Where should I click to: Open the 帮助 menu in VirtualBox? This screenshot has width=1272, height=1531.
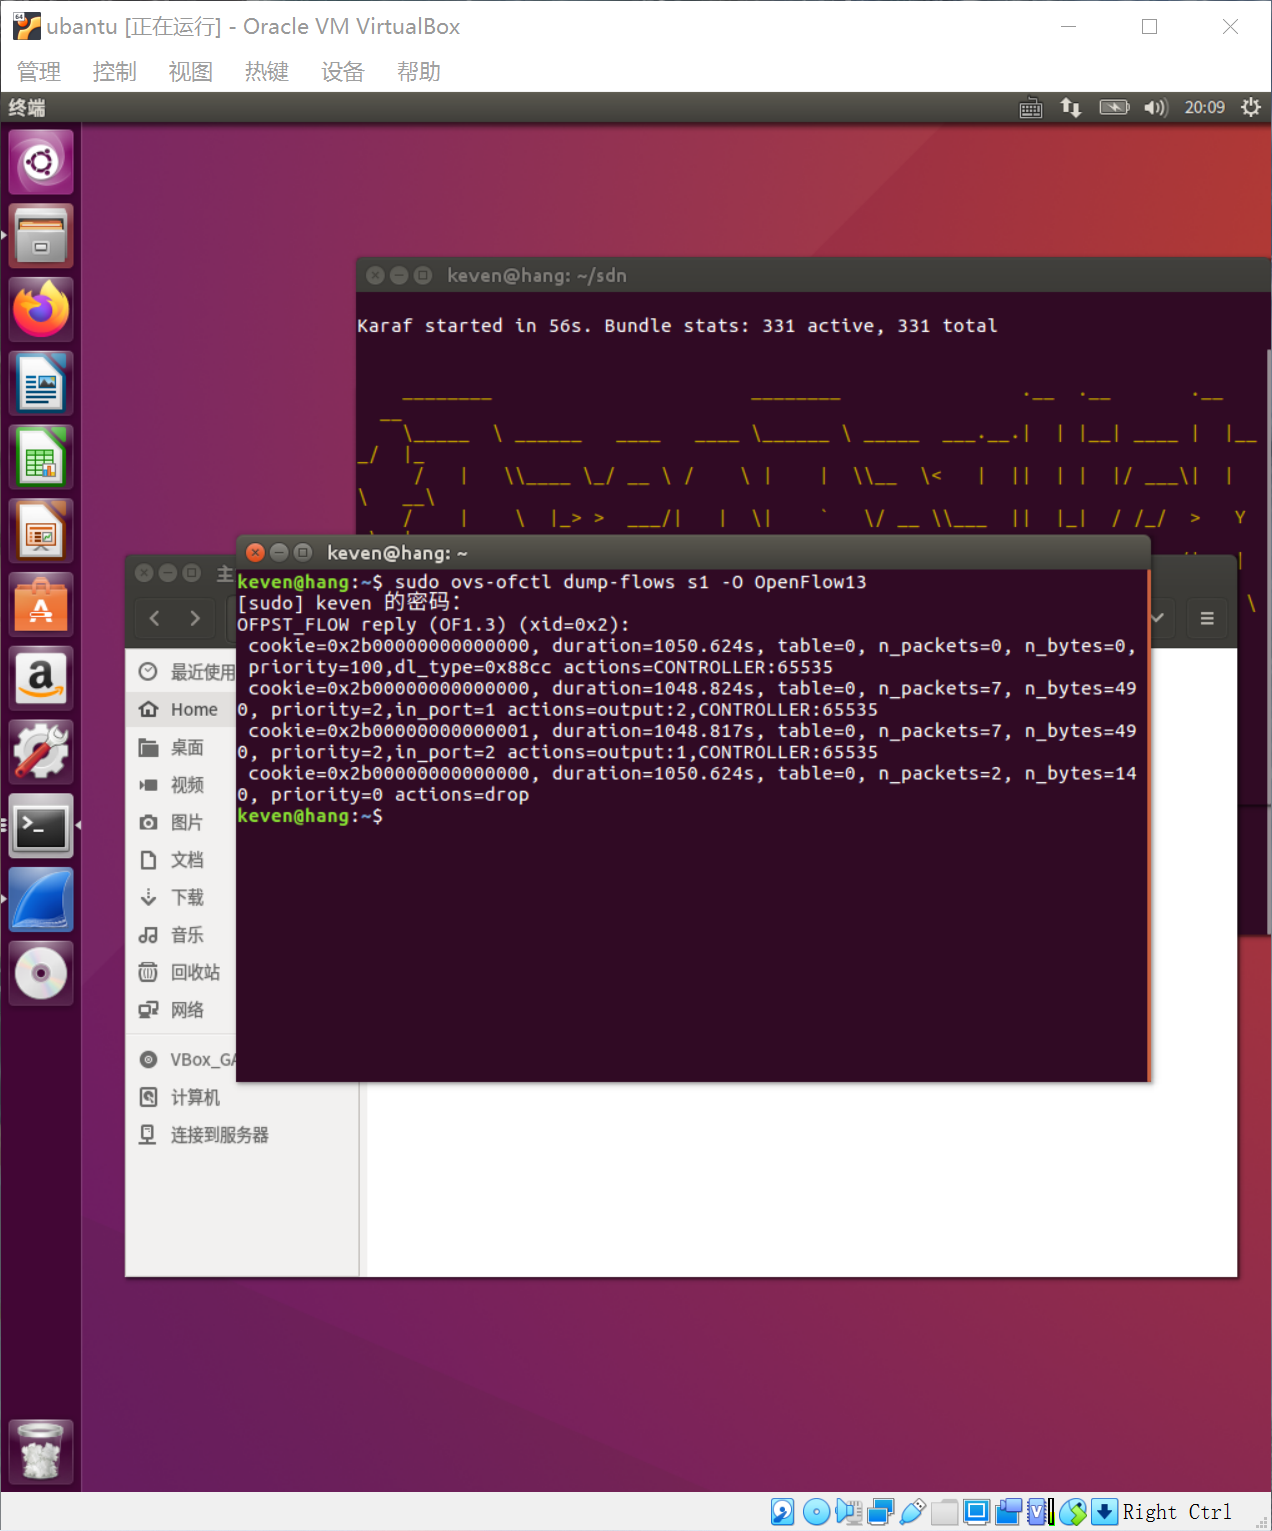pos(419,72)
